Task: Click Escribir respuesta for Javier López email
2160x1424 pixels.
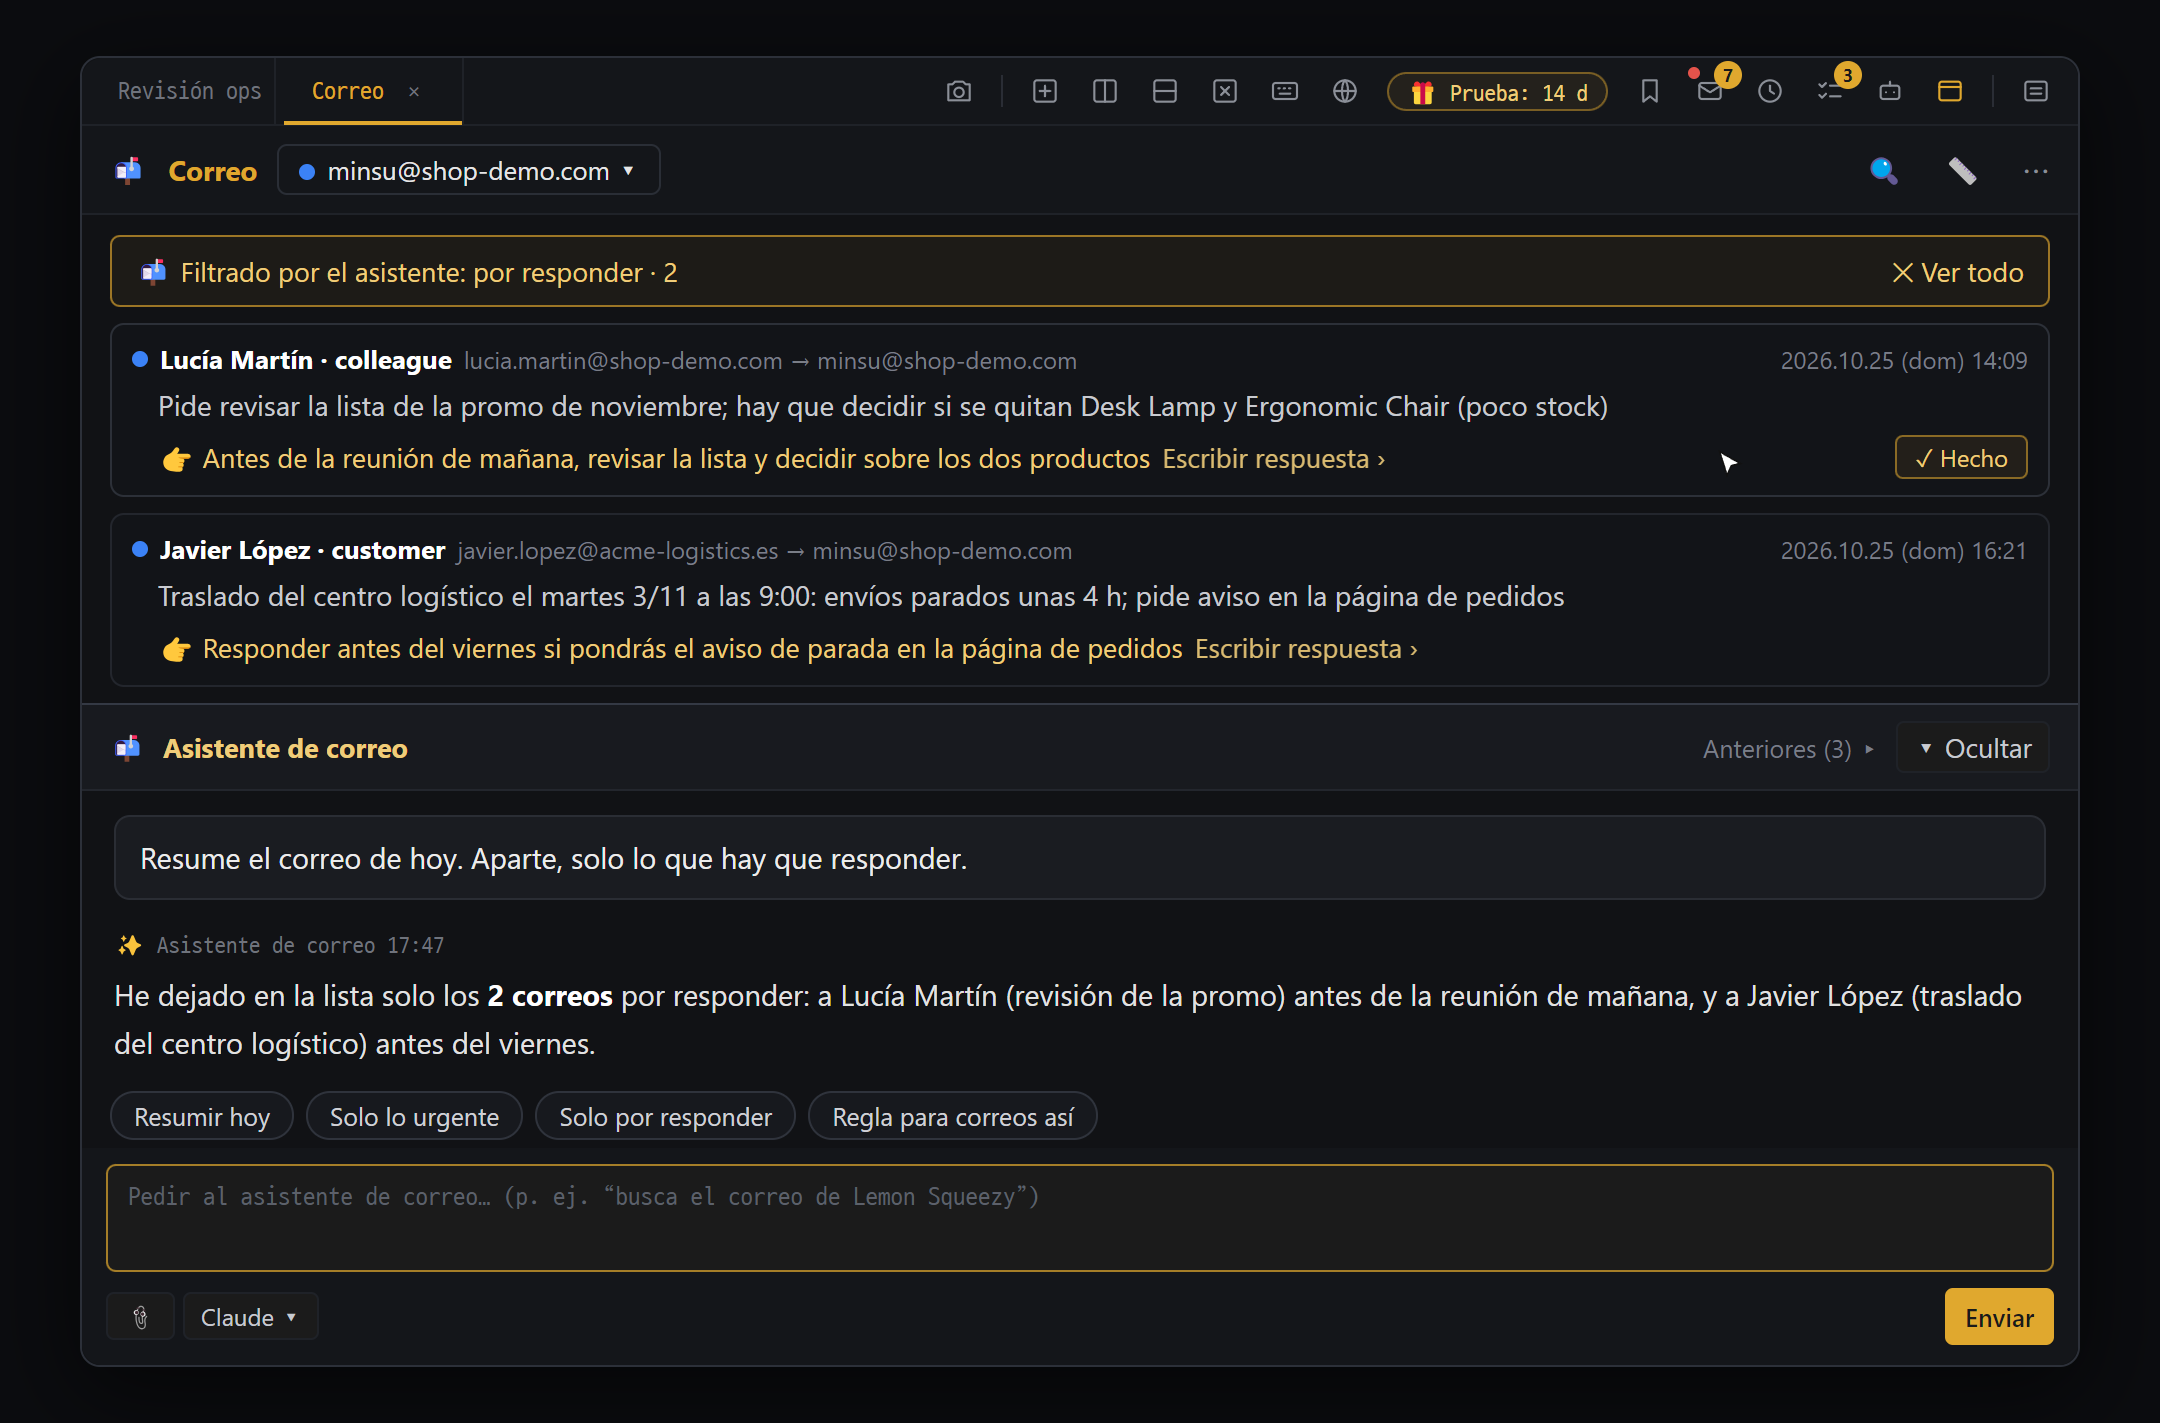Action: [1306, 649]
